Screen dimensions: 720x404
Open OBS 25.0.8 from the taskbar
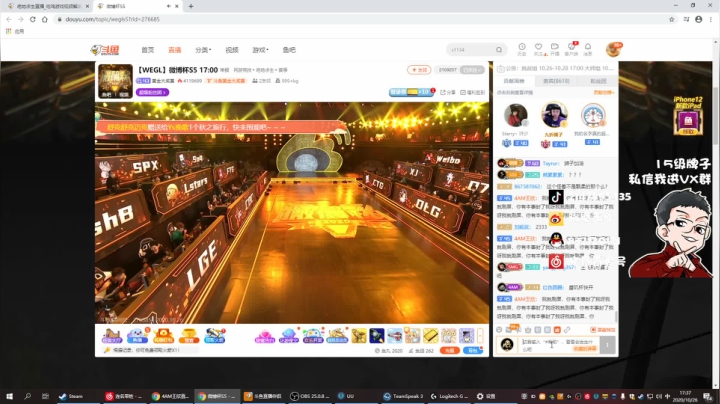click(x=310, y=396)
